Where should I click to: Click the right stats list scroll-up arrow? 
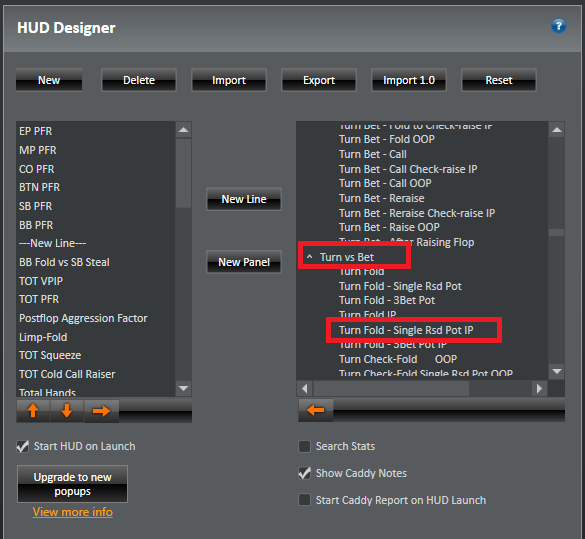pyautogui.click(x=557, y=130)
